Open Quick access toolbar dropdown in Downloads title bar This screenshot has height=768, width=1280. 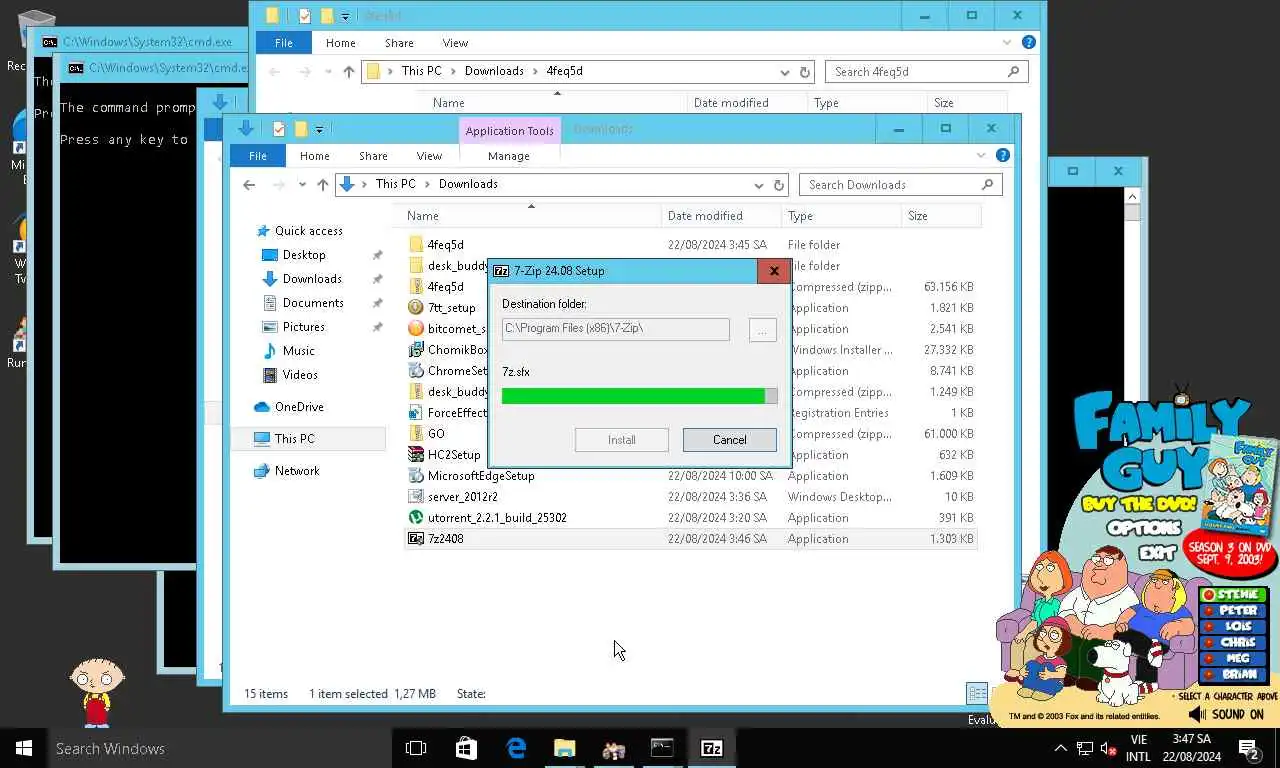pos(319,129)
